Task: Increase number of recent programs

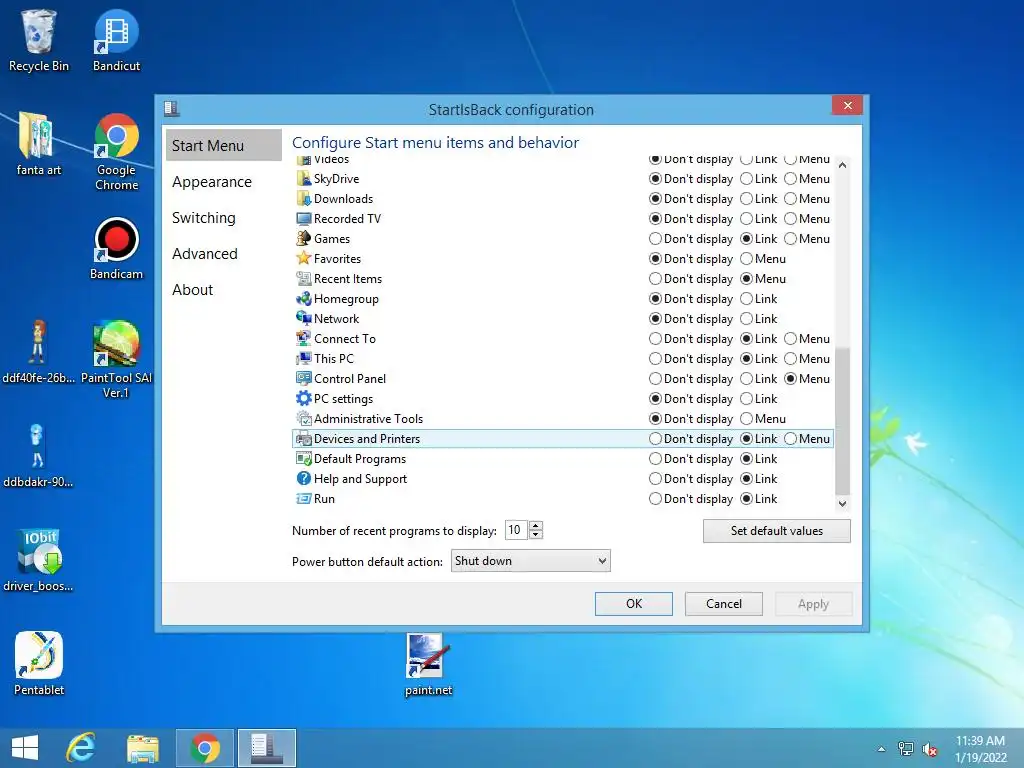Action: (536, 526)
